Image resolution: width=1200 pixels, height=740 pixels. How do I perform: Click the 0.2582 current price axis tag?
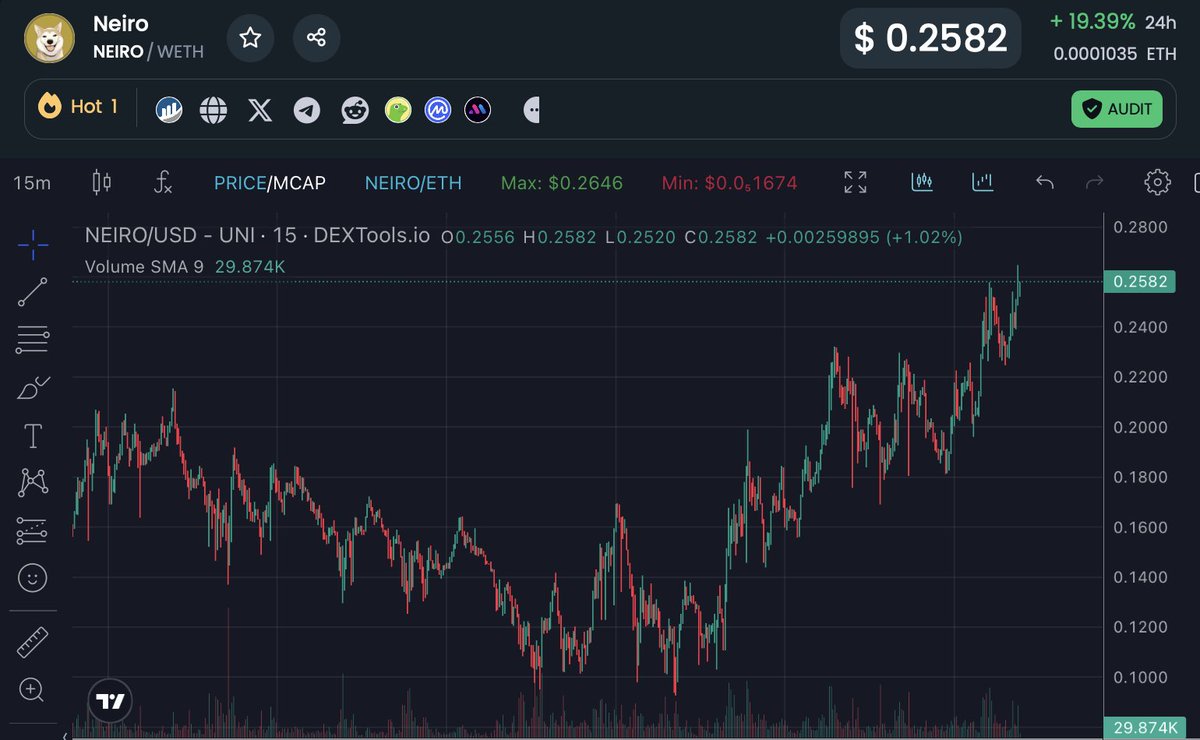(x=1140, y=282)
